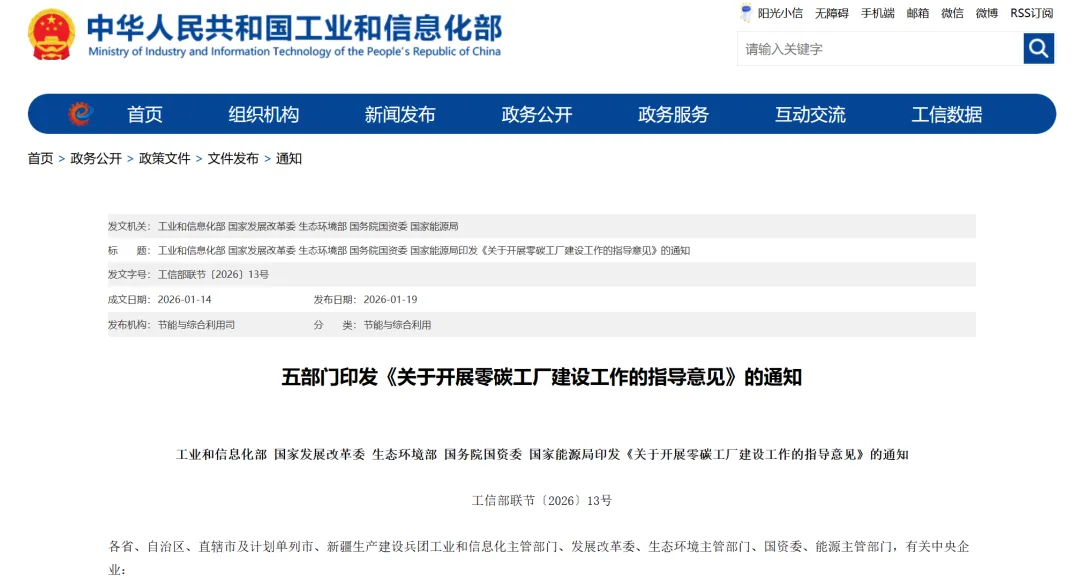Open the 手机端 mobile version link
The height and width of the screenshot is (588, 1080).
point(877,13)
